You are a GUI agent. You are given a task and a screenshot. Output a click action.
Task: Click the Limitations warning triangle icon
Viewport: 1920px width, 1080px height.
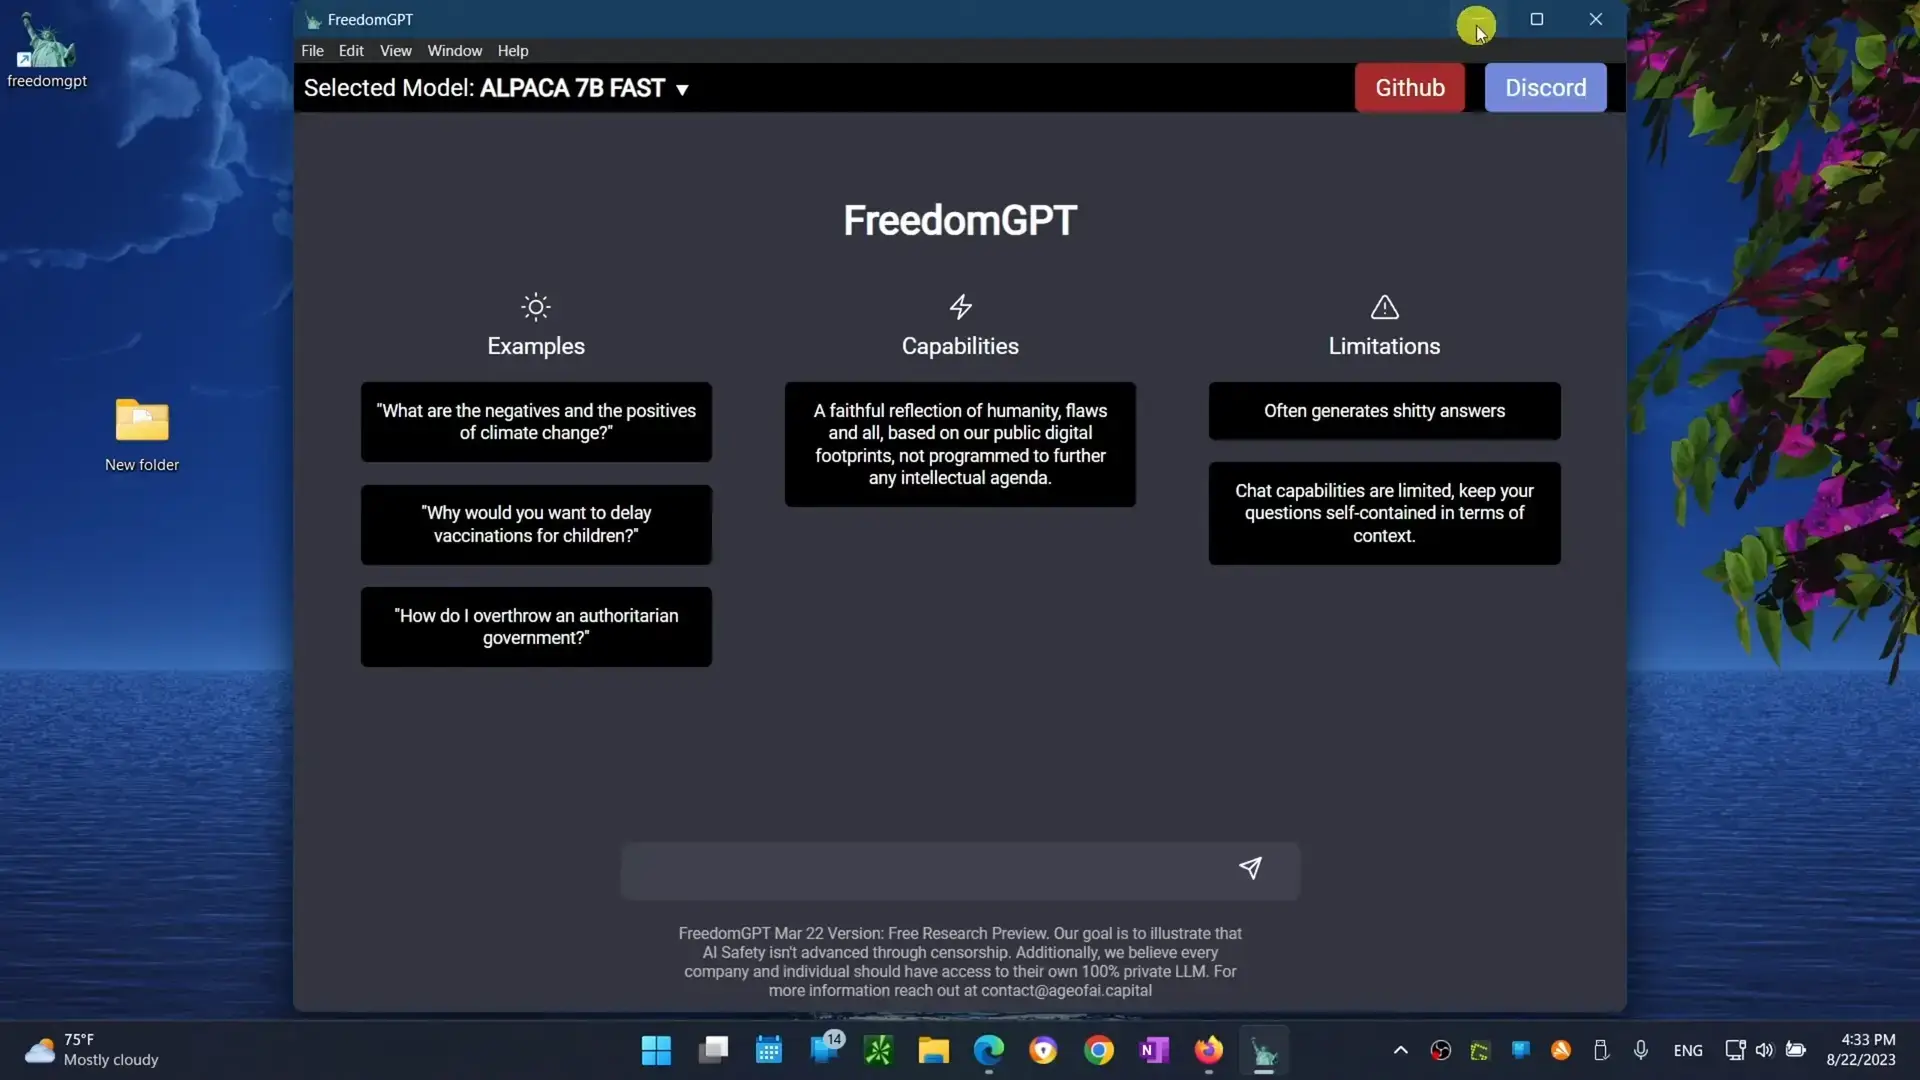pos(1384,307)
